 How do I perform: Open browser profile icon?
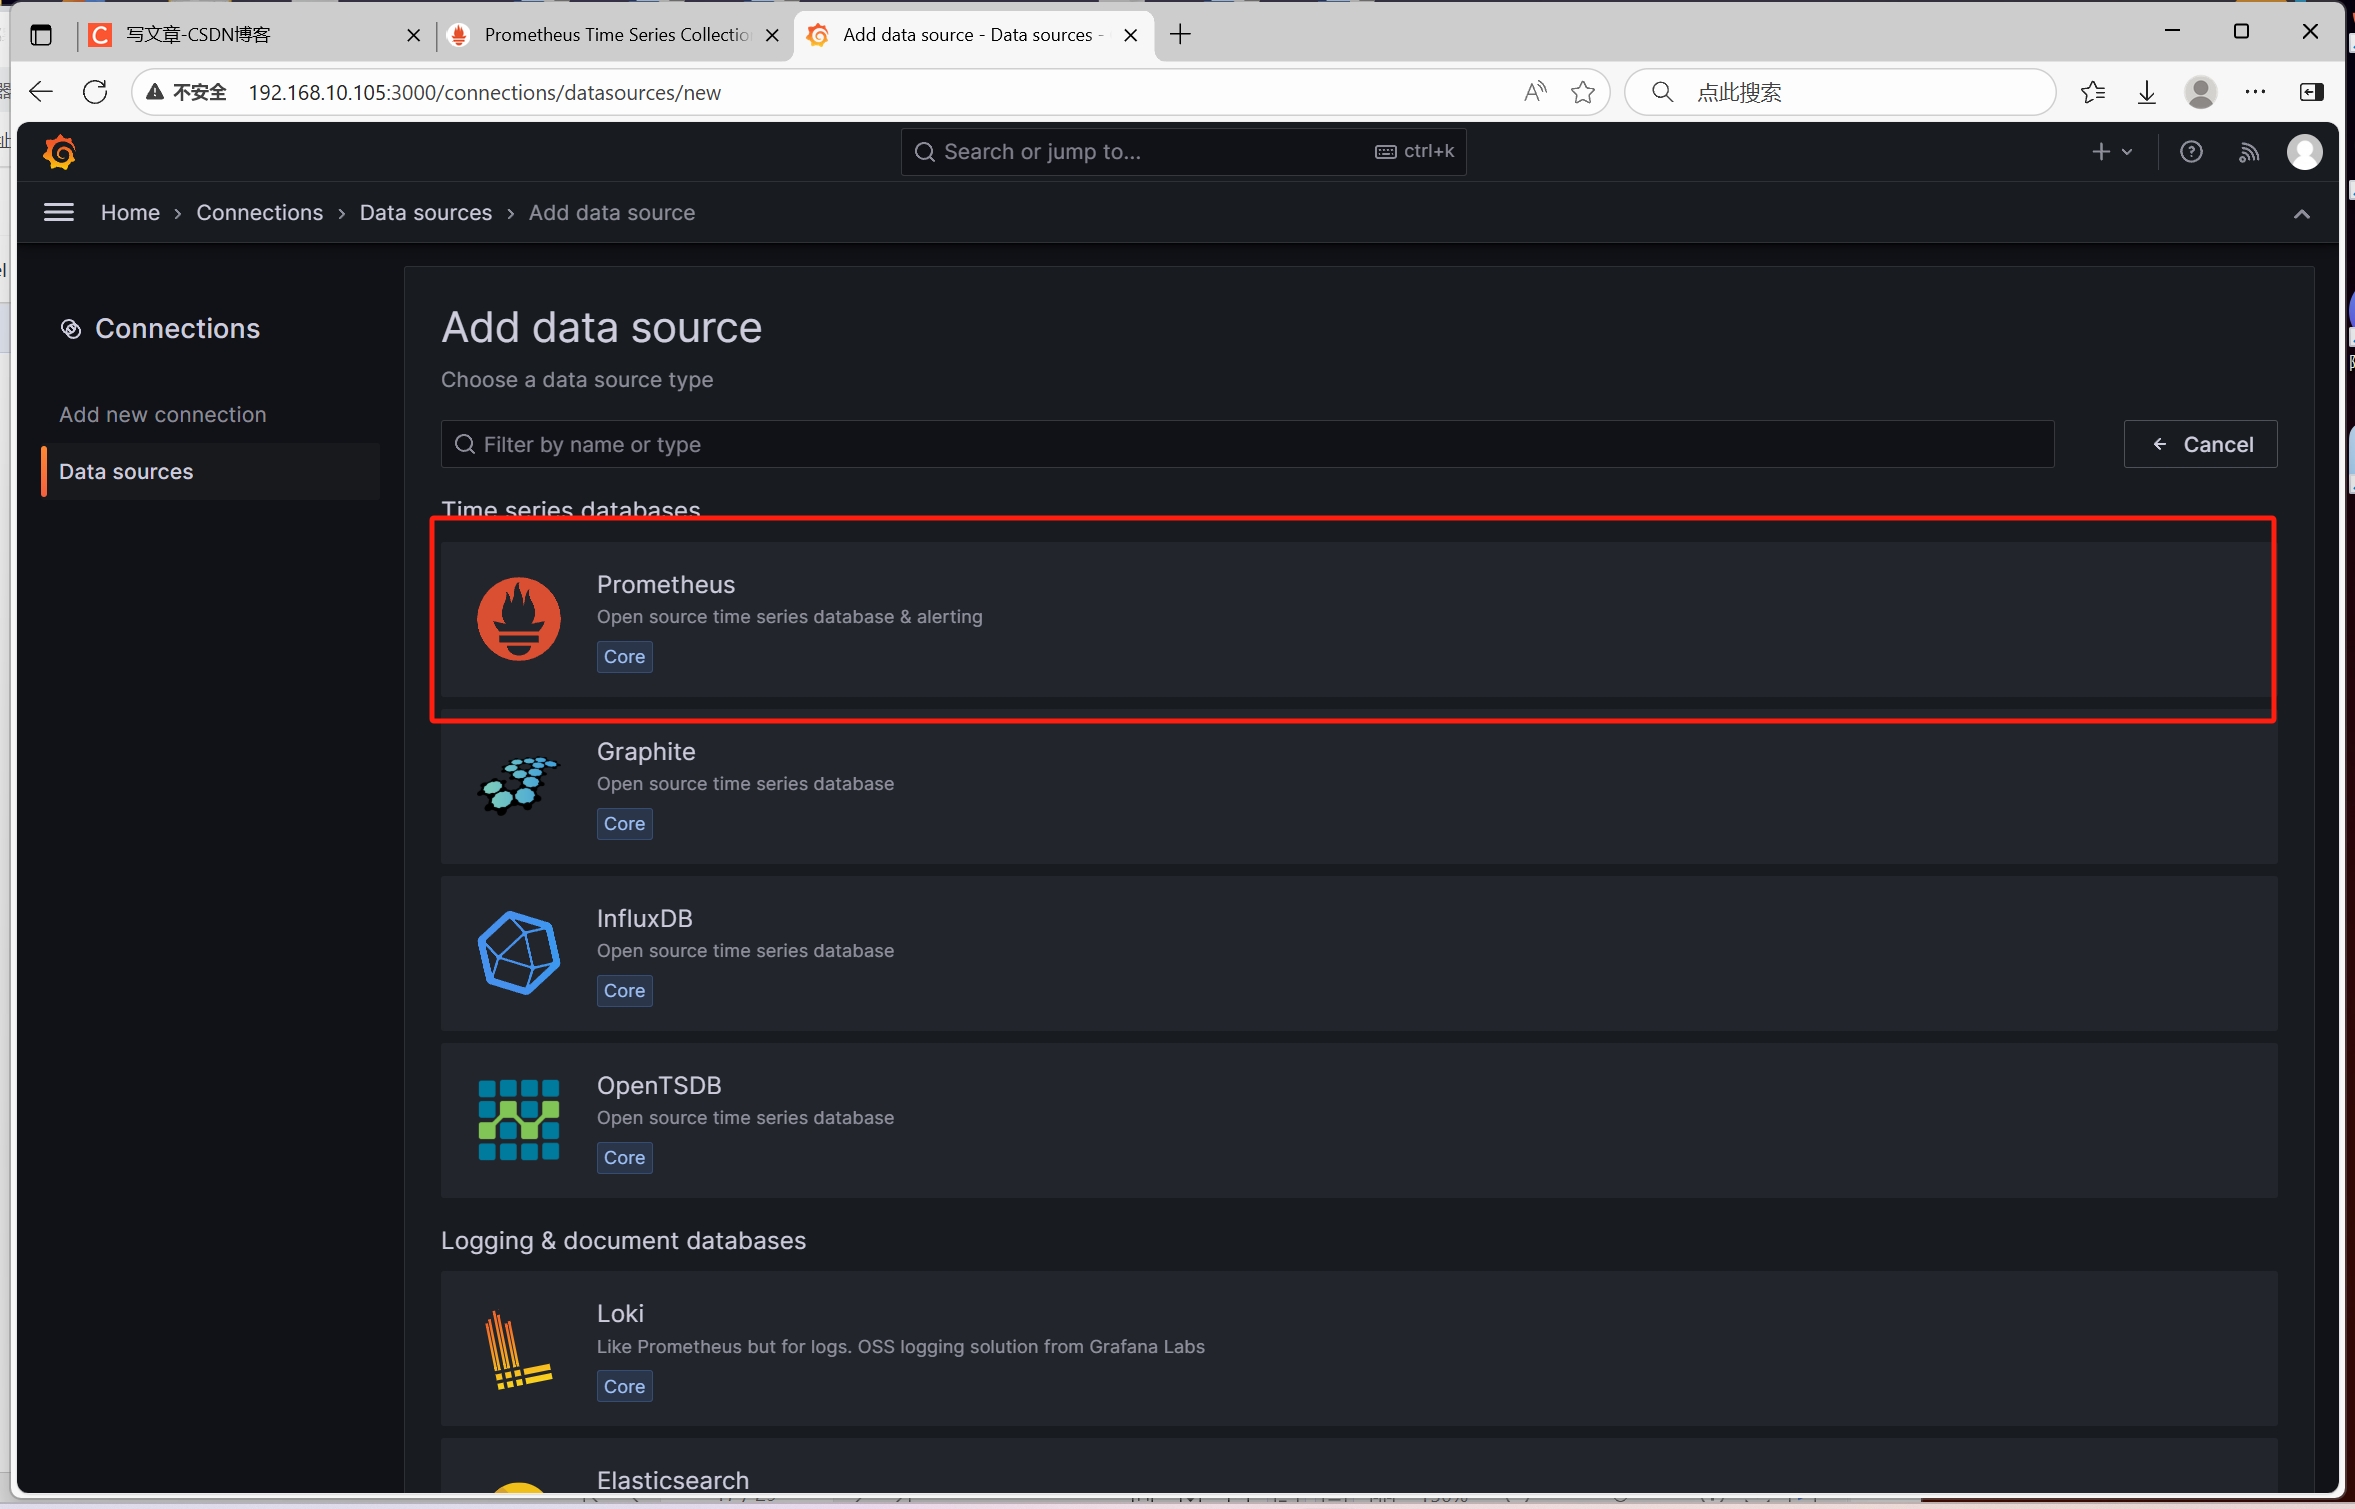[x=2200, y=92]
